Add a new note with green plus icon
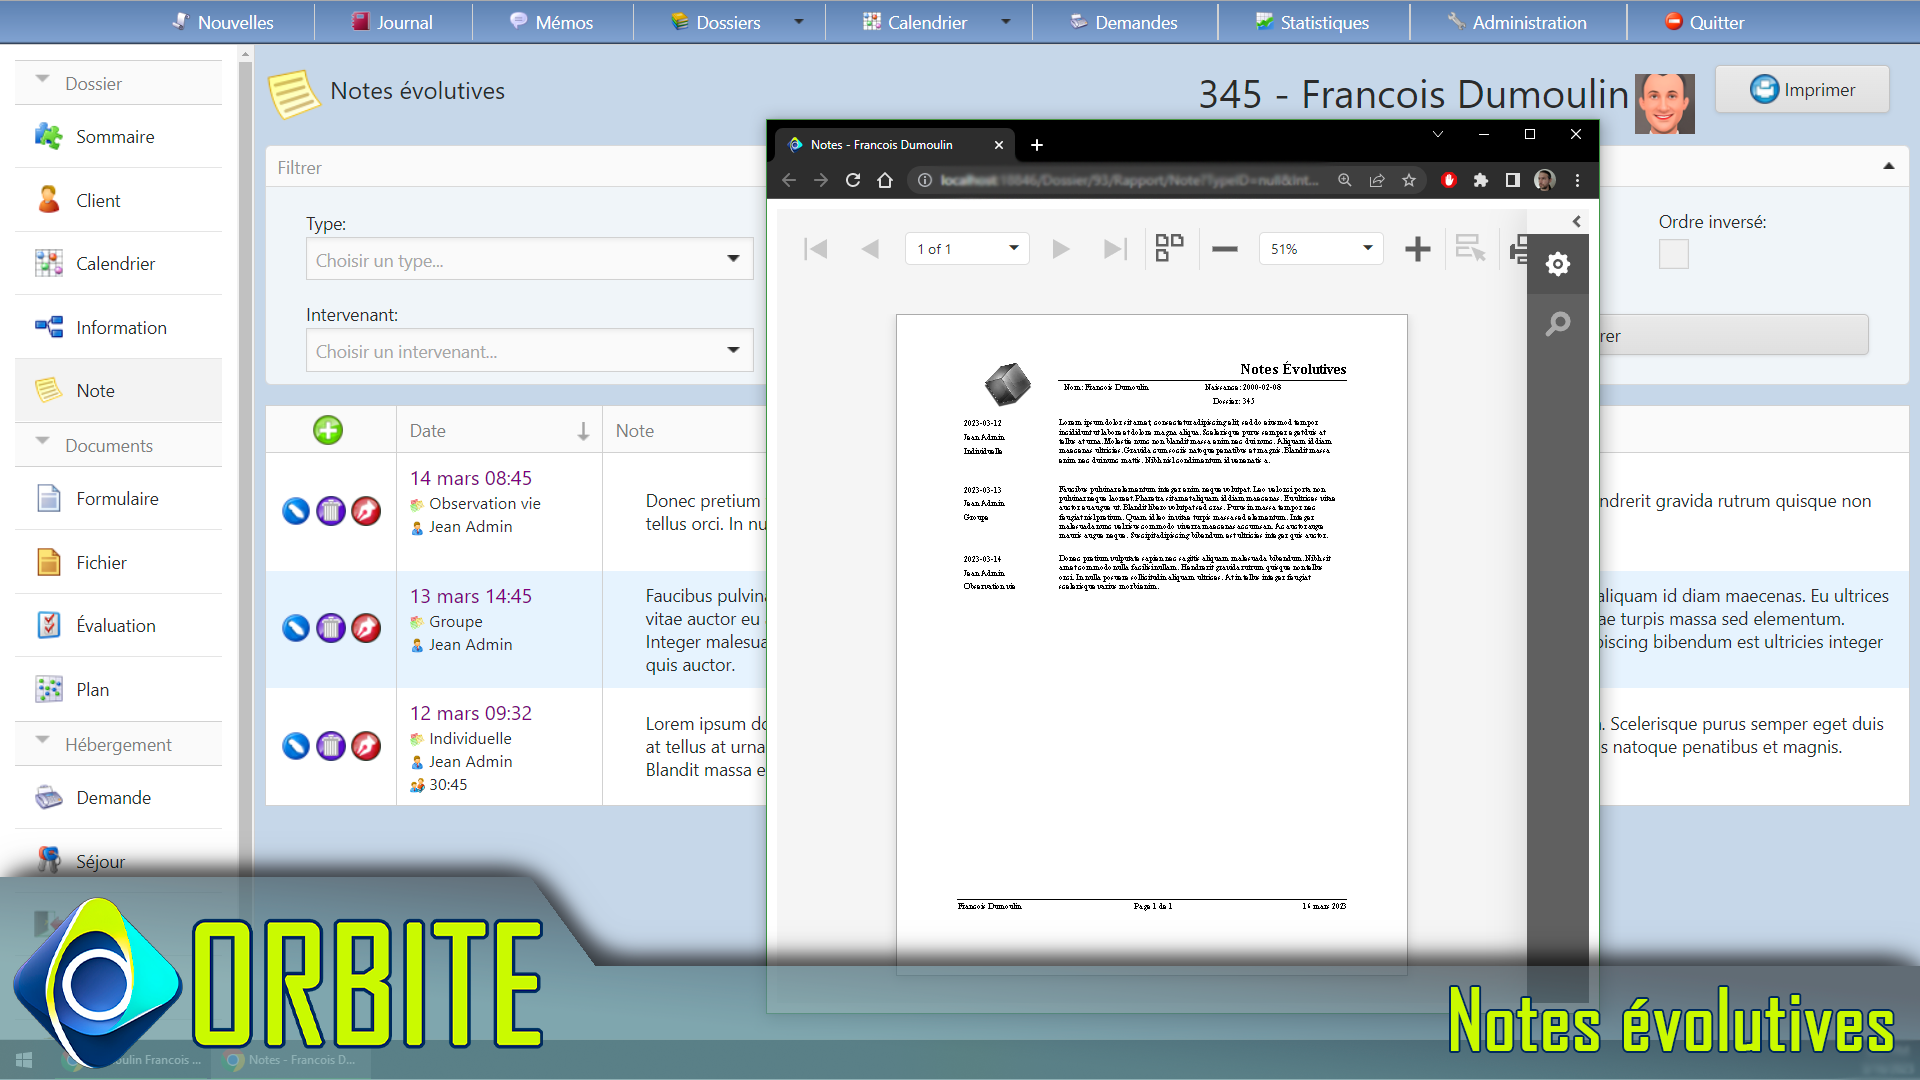Screen dimensions: 1920x1080 tap(328, 430)
